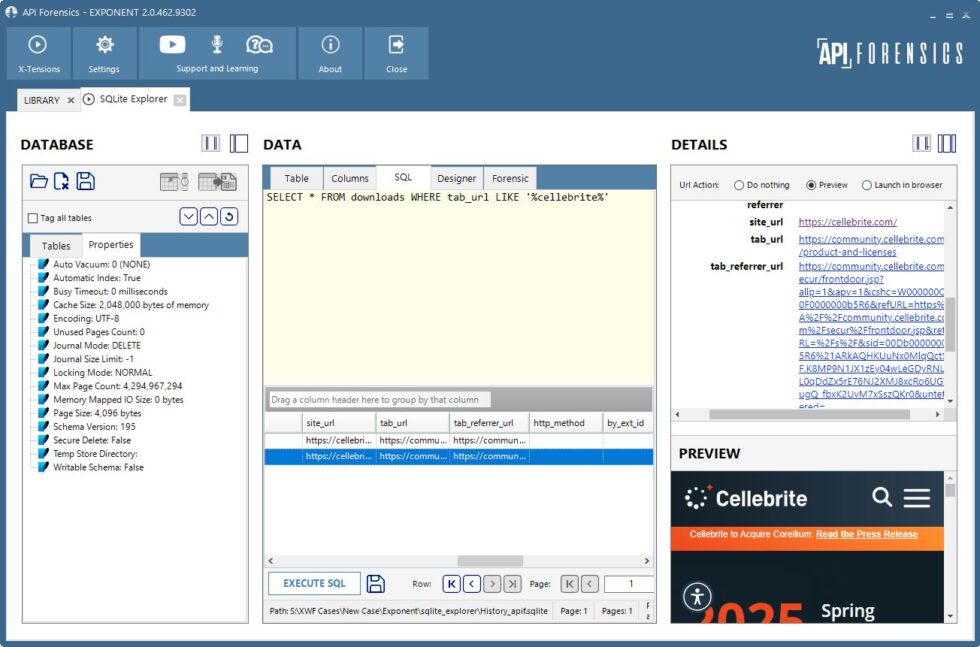Image resolution: width=980 pixels, height=647 pixels.
Task: Save the database with the save icon
Action: coord(86,182)
